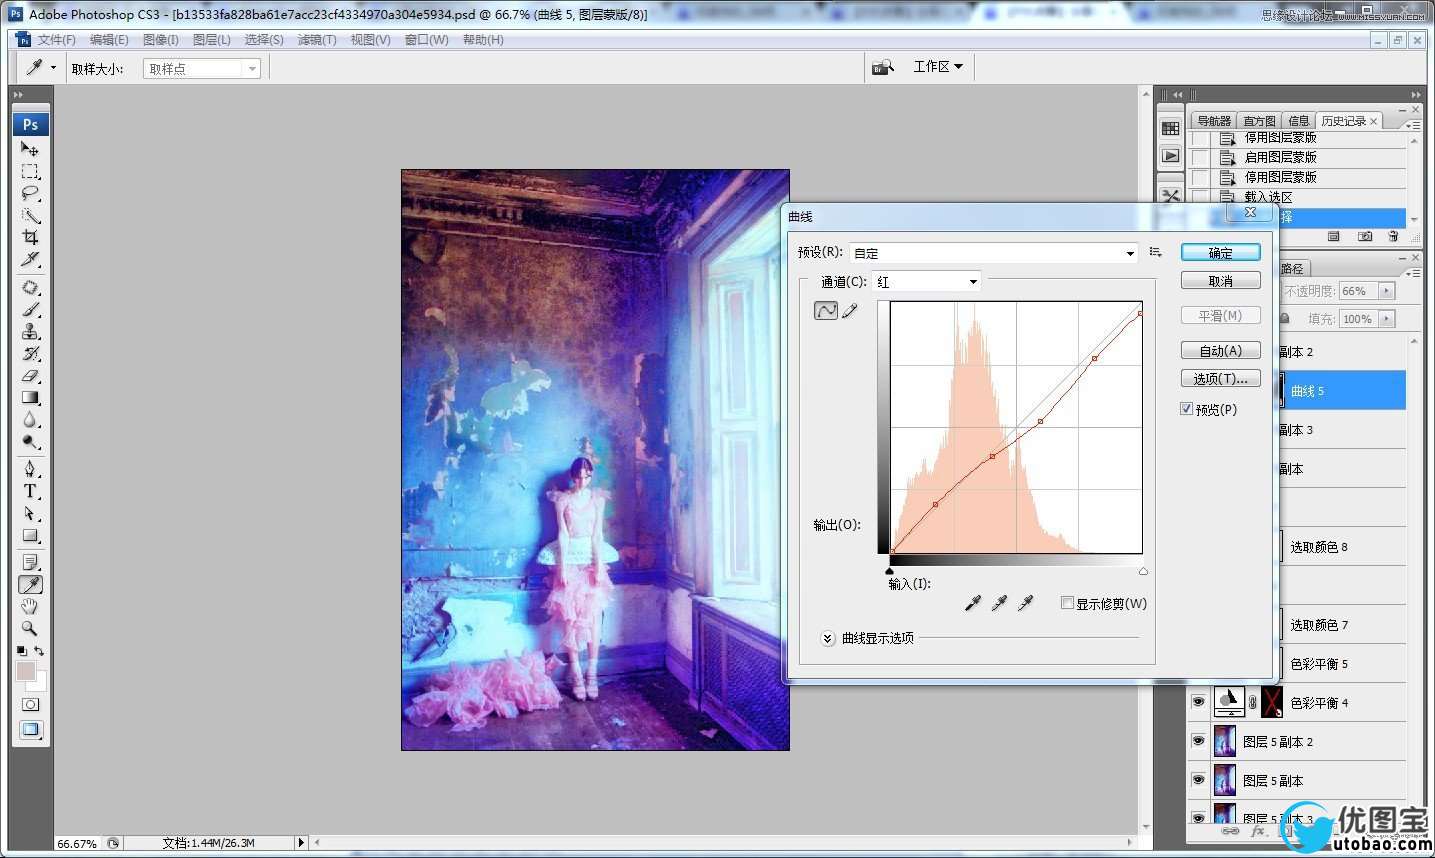This screenshot has height=858, width=1435.
Task: Open 选项(T)... in Curves dialog
Action: pyautogui.click(x=1220, y=379)
